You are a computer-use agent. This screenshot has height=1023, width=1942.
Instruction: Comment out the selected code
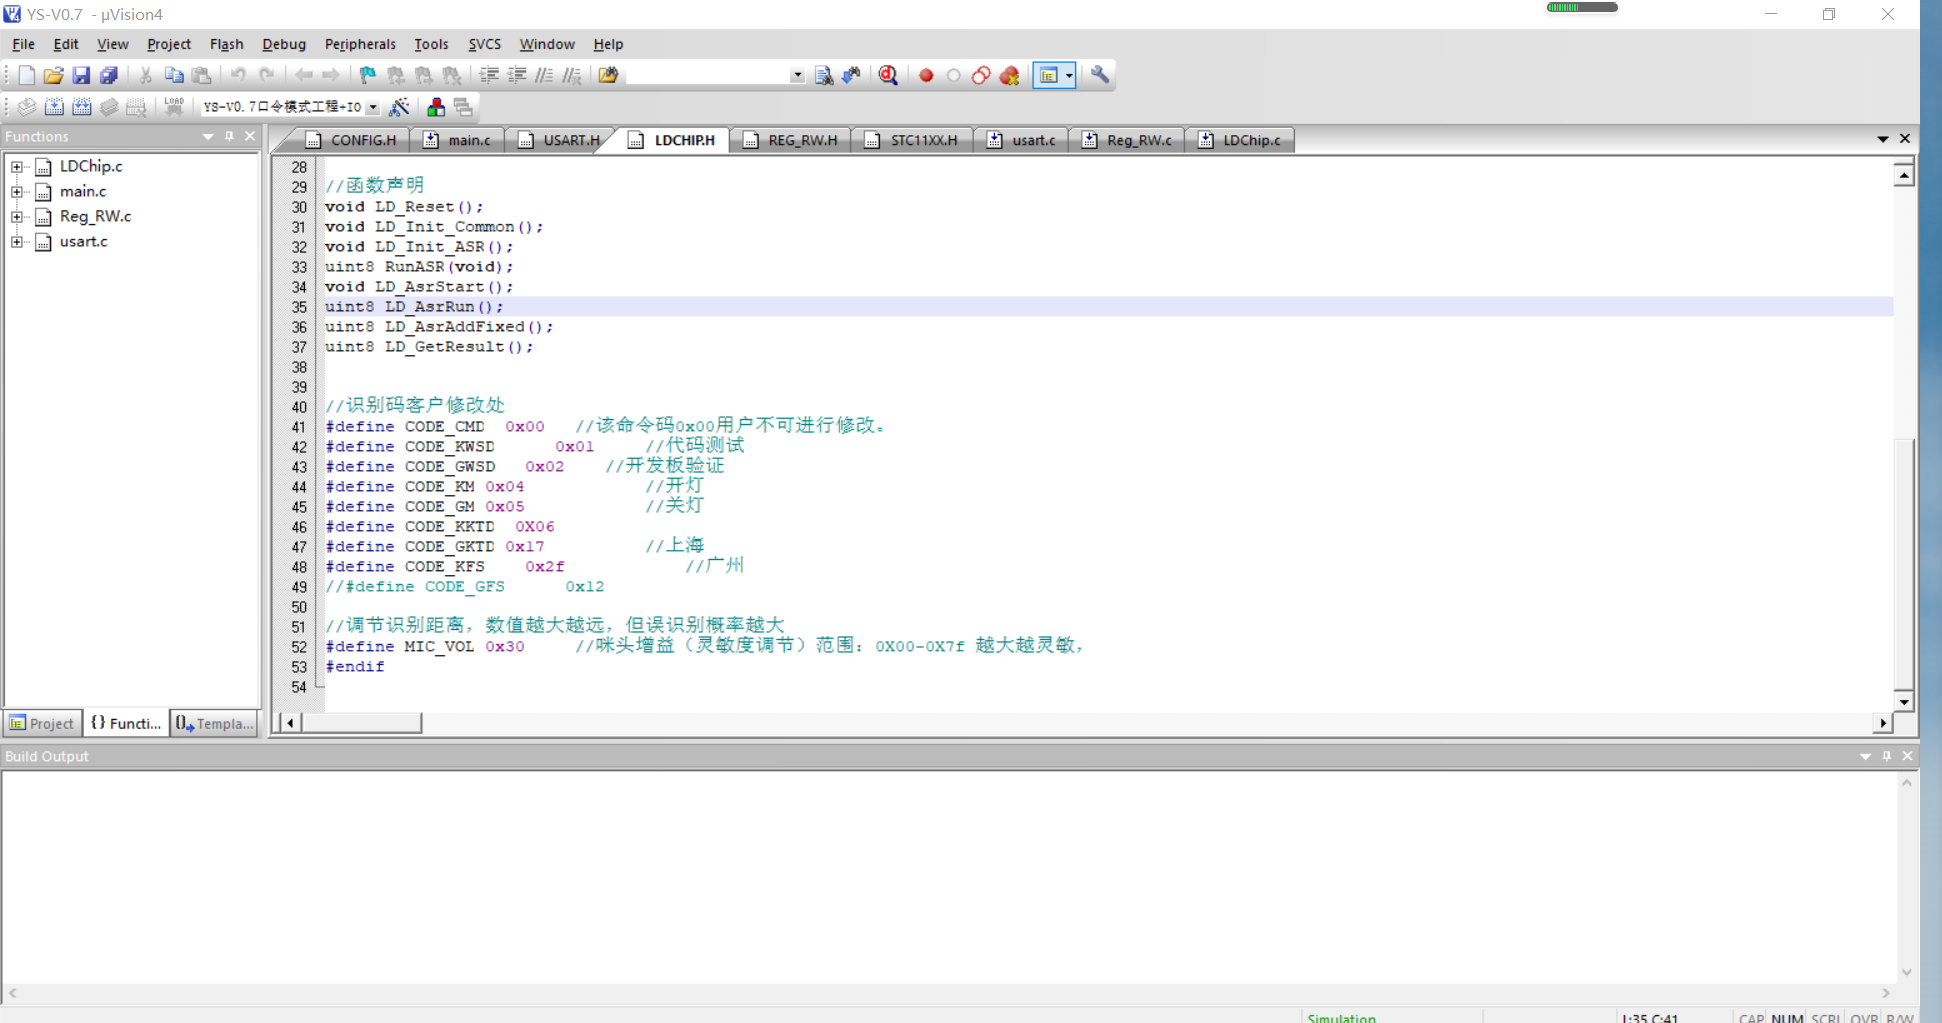544,75
